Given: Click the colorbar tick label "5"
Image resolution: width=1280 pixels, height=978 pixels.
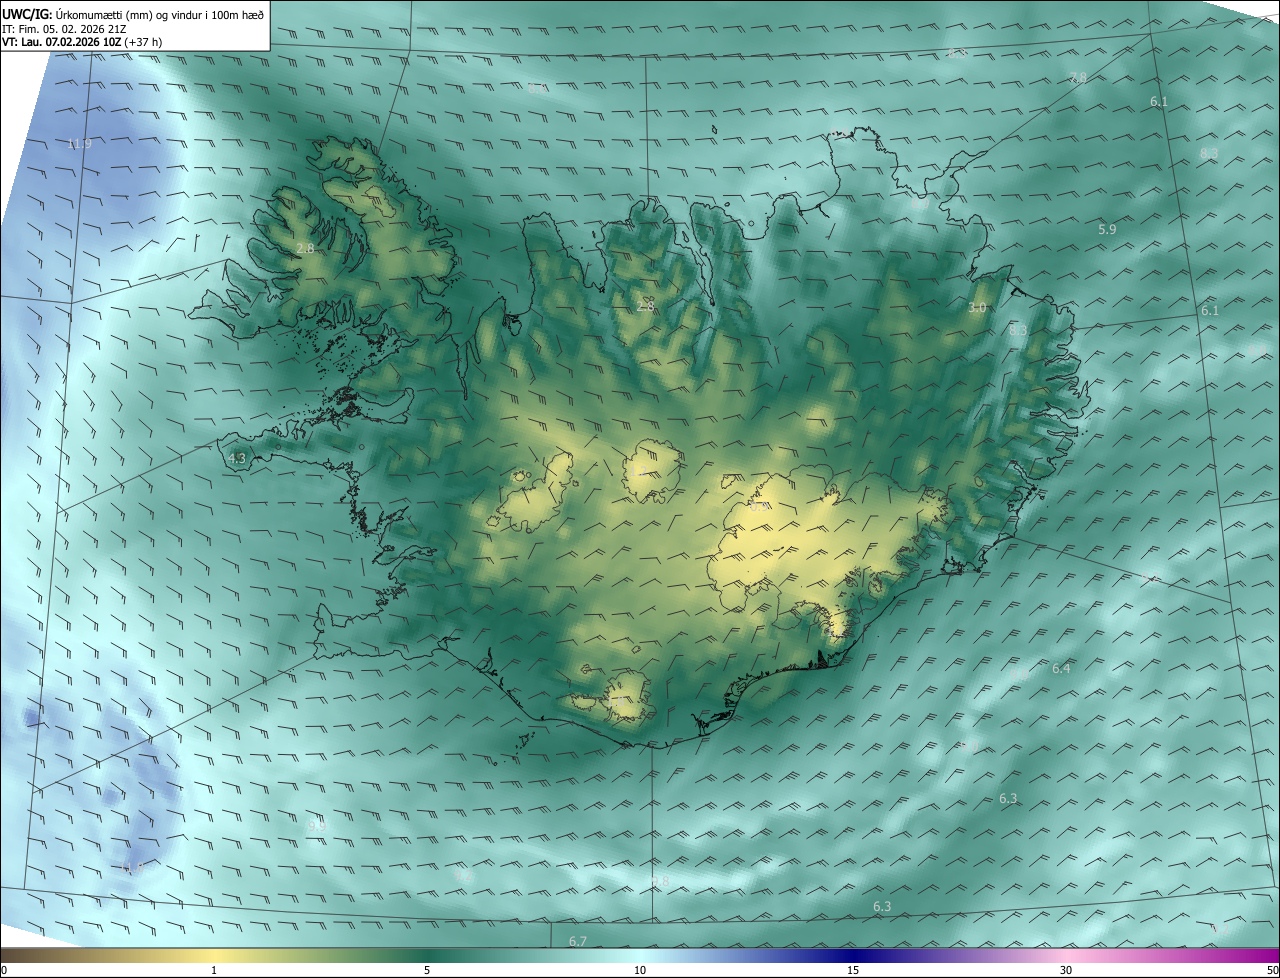Looking at the screenshot, I should click(x=427, y=970).
